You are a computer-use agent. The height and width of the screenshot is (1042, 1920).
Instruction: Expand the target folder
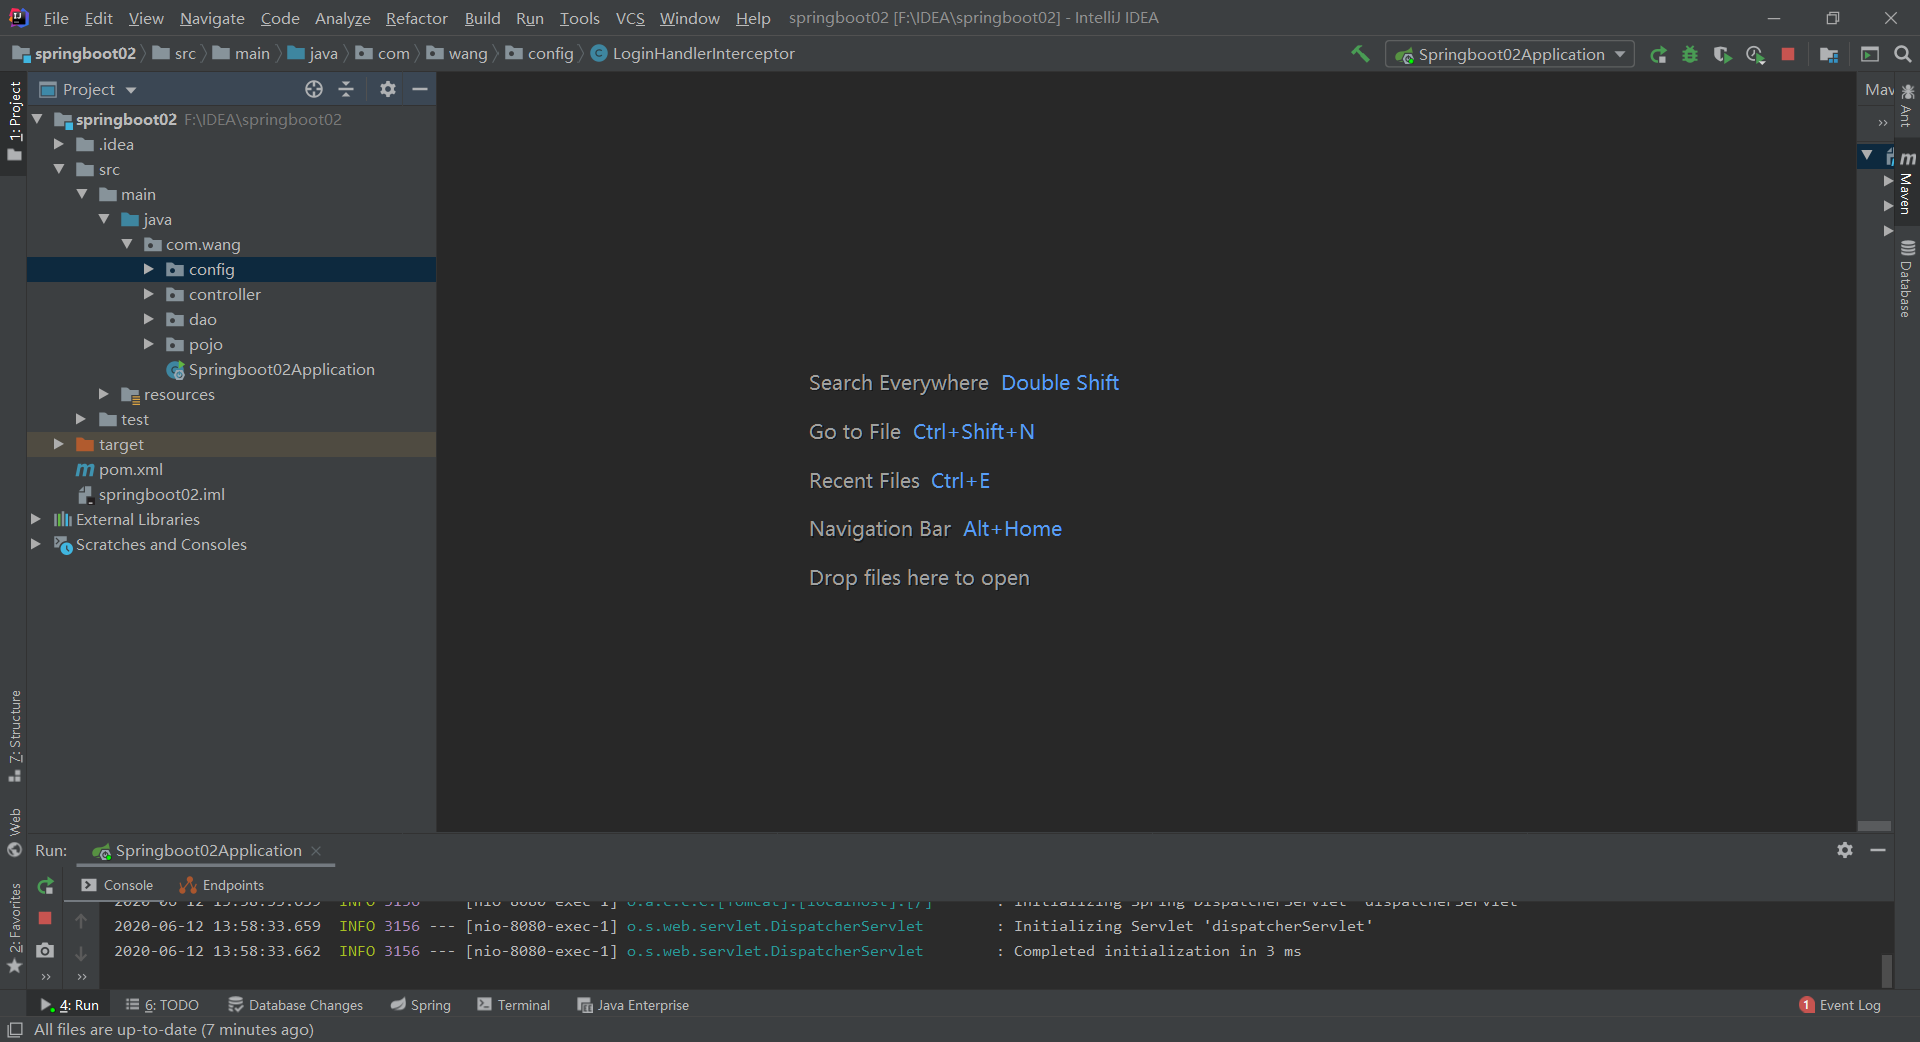pyautogui.click(x=59, y=444)
